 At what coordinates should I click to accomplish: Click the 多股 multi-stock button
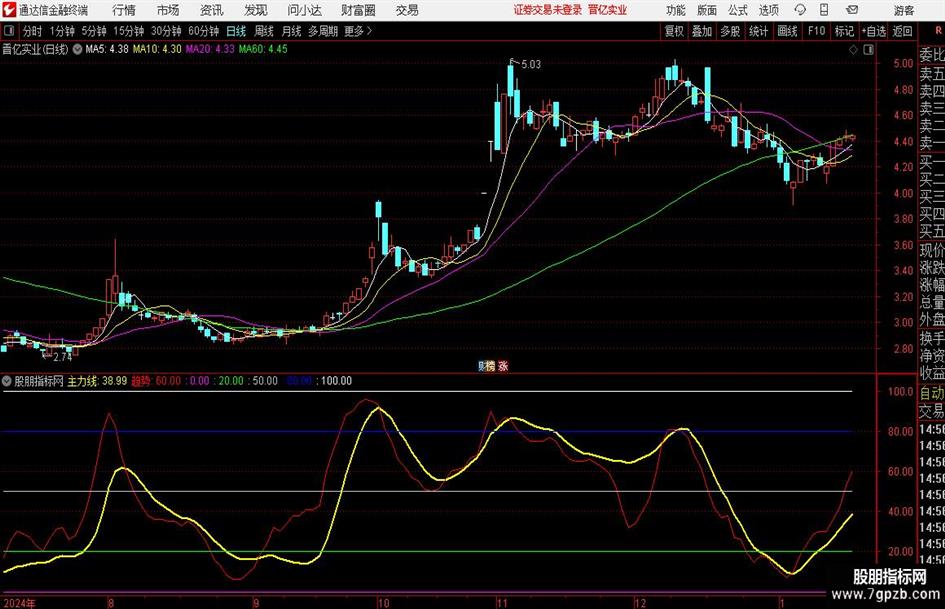[730, 31]
